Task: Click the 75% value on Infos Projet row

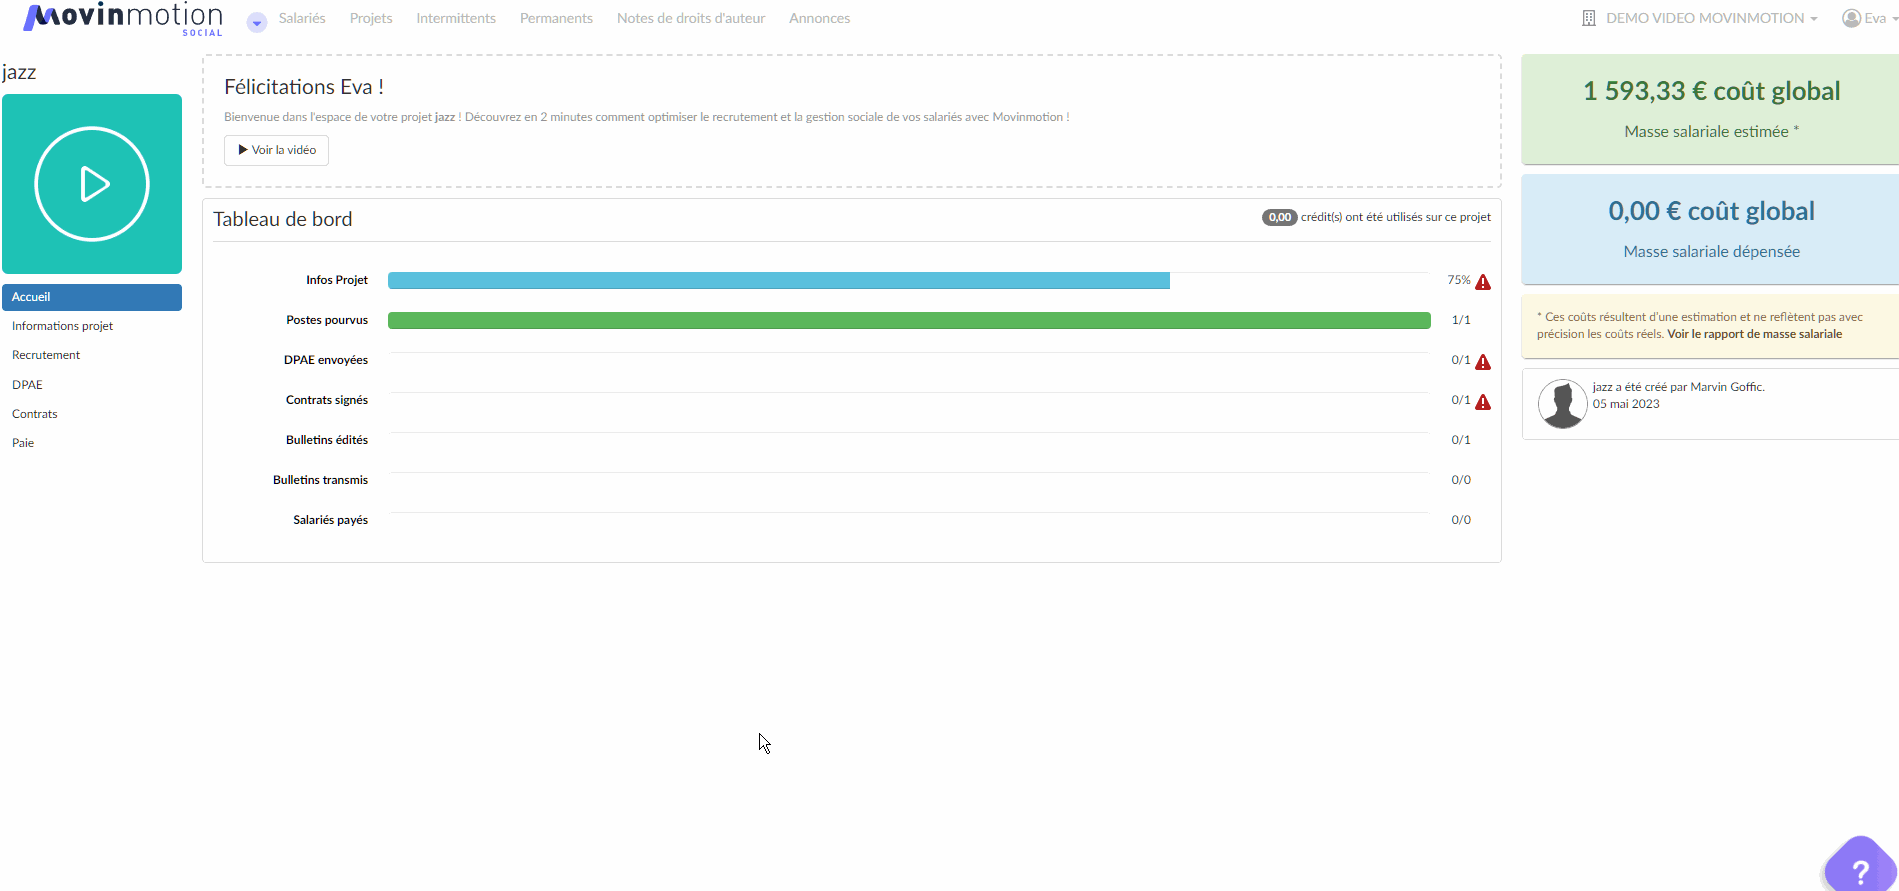Action: pos(1459,280)
